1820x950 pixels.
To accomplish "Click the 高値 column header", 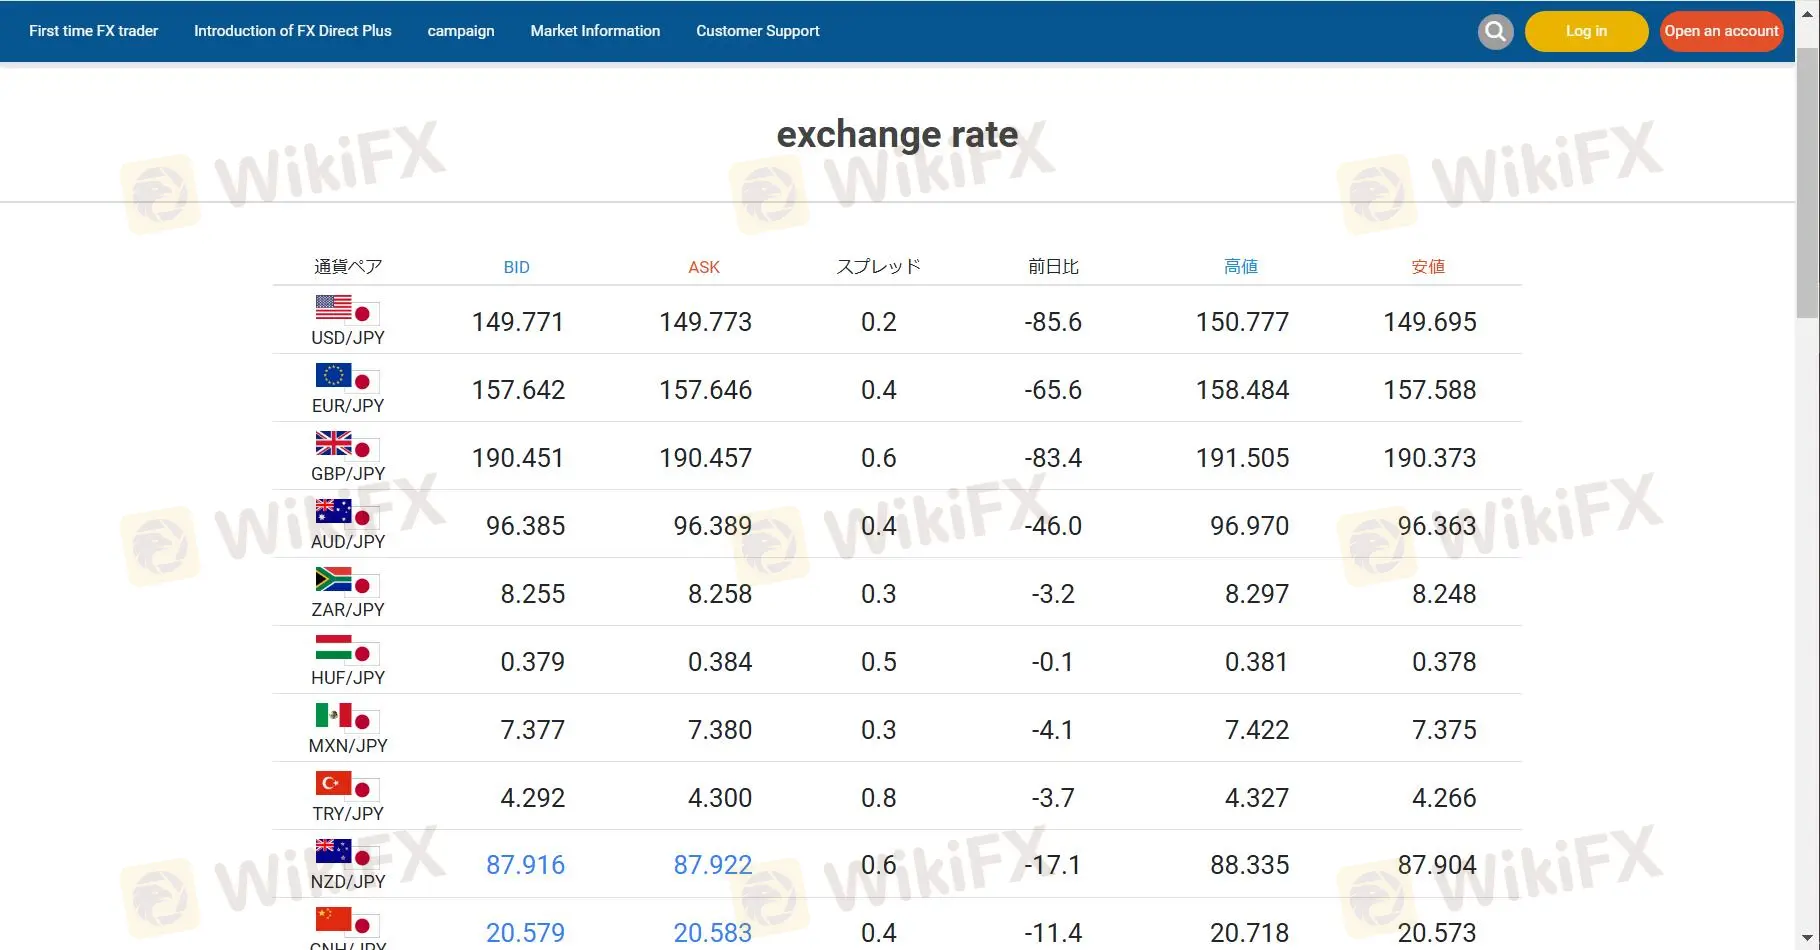I will tap(1241, 266).
